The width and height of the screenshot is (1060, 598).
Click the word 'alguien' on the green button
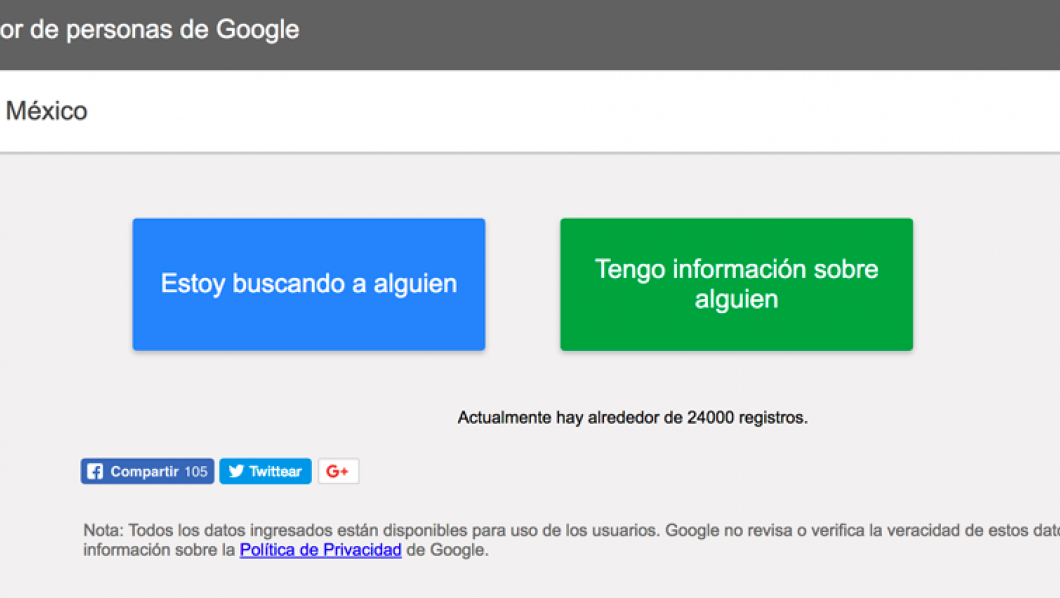click(736, 300)
